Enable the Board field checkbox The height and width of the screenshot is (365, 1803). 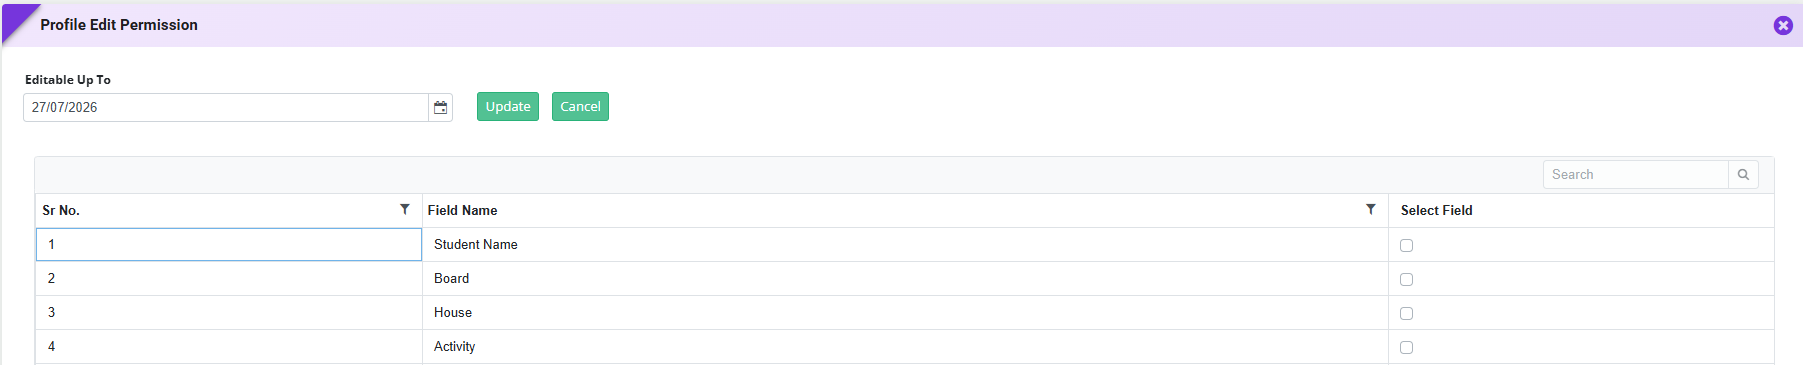1406,279
